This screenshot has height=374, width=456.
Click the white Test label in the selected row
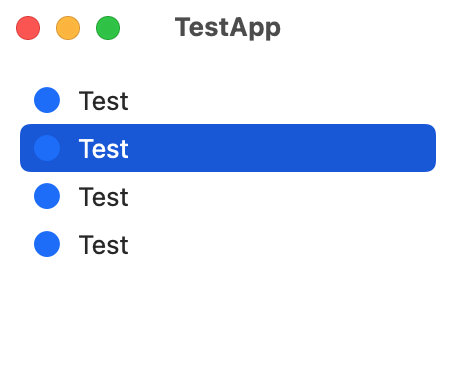click(103, 149)
